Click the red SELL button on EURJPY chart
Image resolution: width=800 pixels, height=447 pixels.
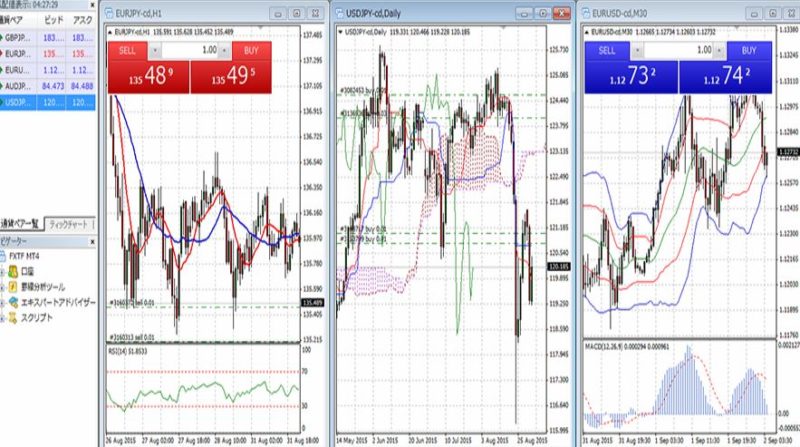tap(127, 51)
